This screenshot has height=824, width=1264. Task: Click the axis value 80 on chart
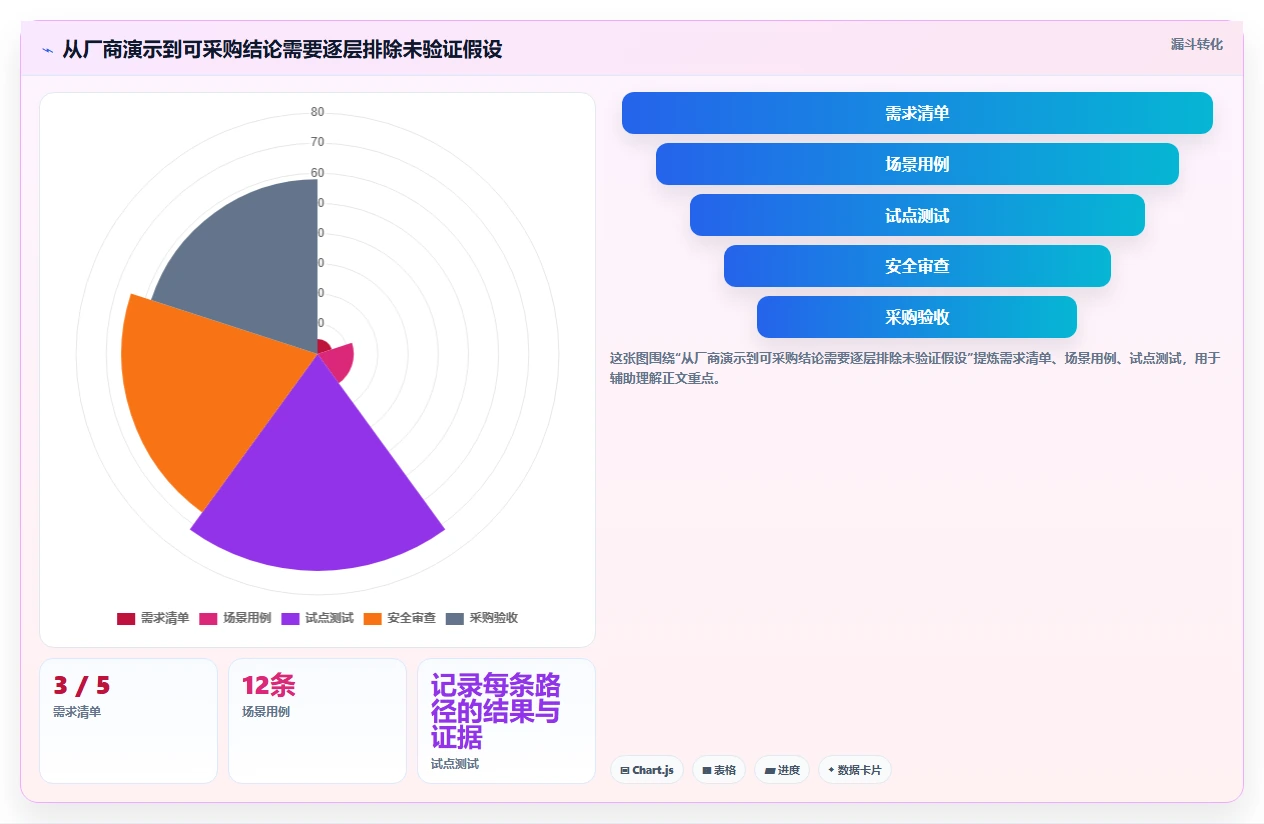pyautogui.click(x=317, y=112)
